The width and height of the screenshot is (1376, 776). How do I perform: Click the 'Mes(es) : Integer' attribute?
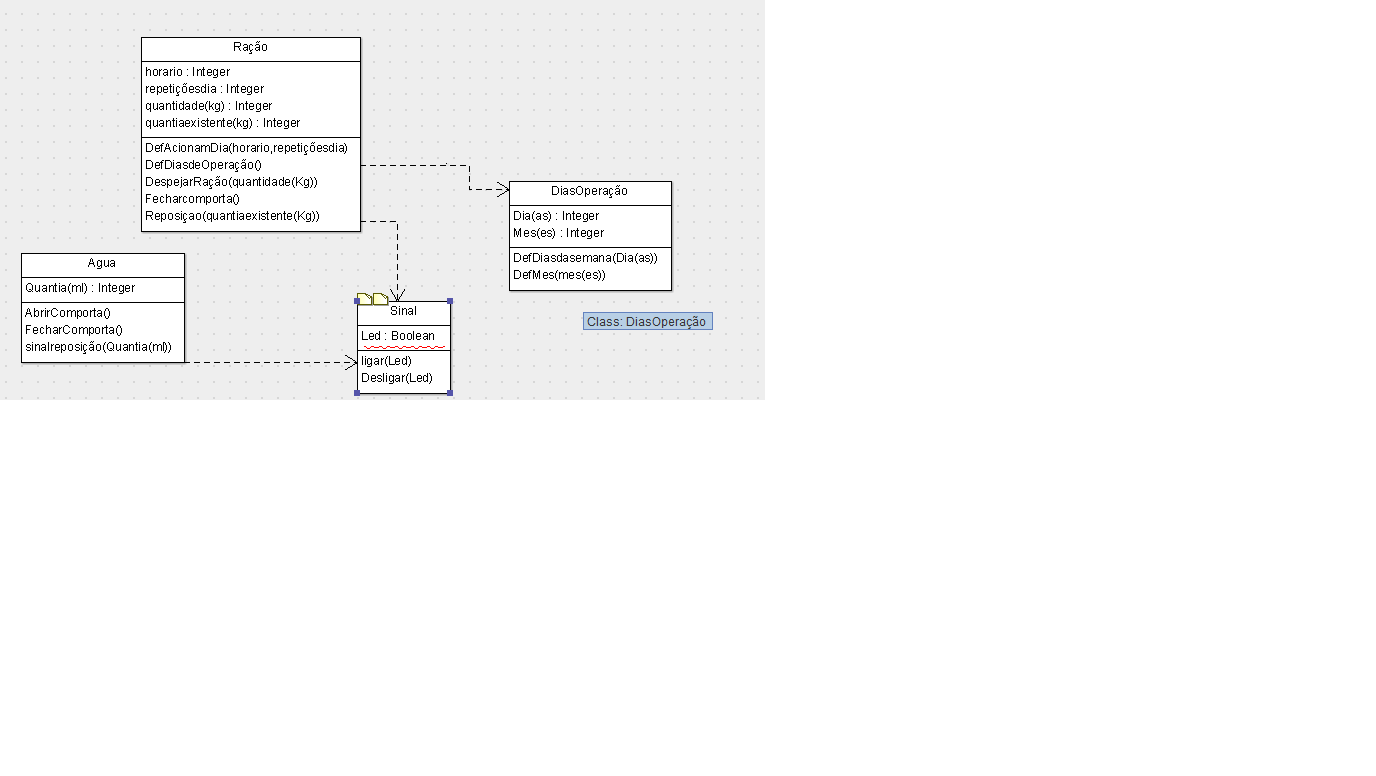pos(558,233)
